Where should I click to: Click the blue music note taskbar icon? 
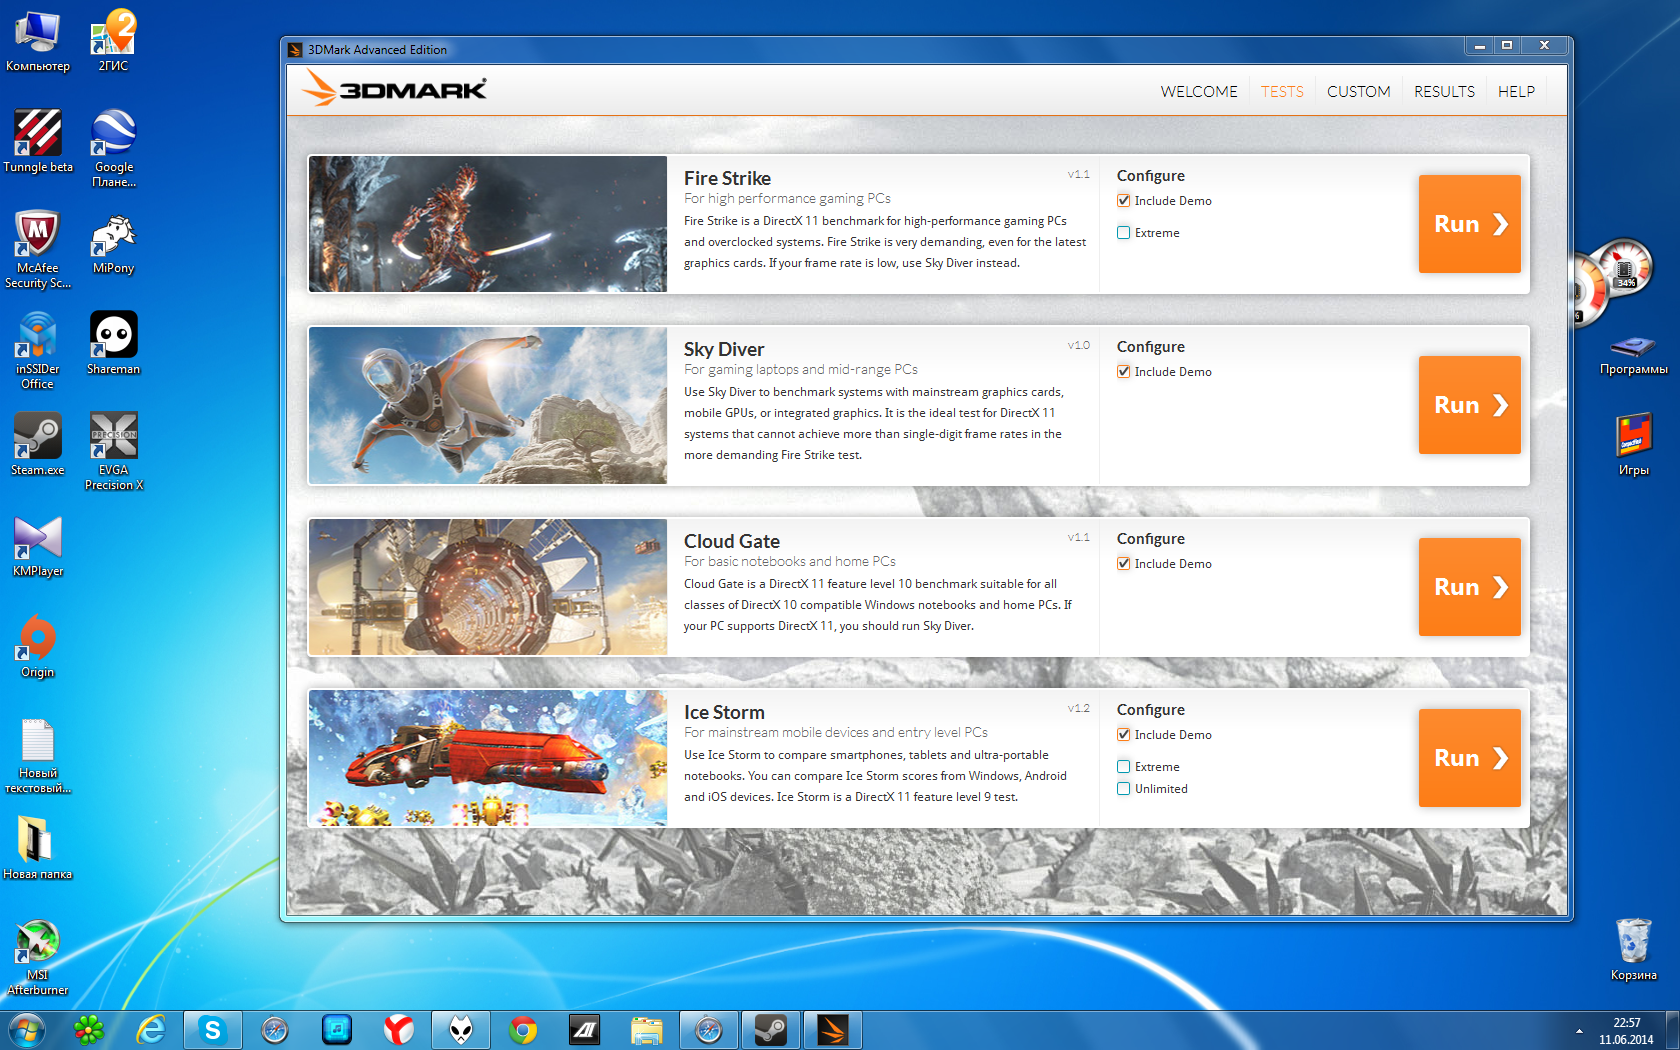[337, 1030]
